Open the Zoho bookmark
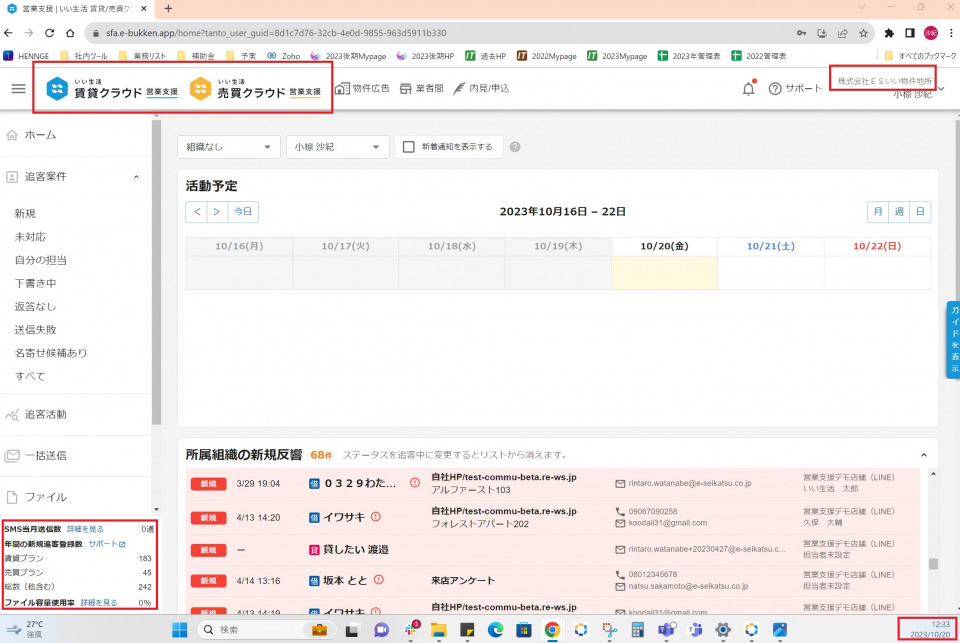Viewport: 960px width, 643px height. pos(283,56)
